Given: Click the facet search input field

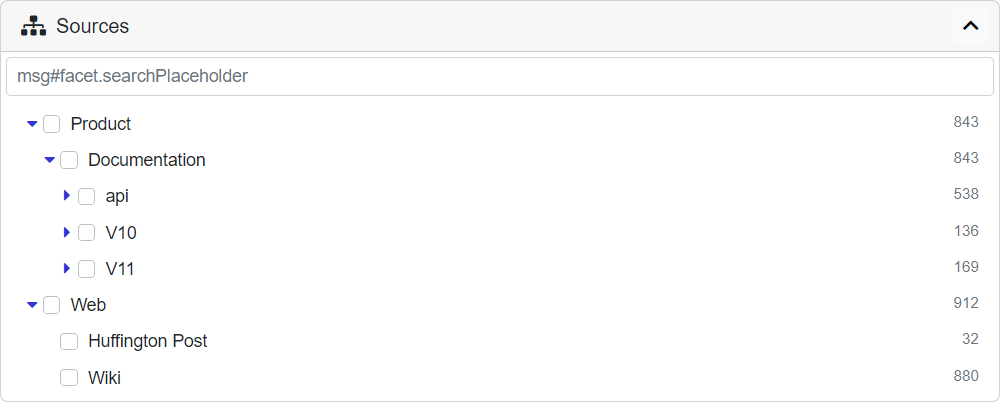Looking at the screenshot, I should tap(500, 76).
